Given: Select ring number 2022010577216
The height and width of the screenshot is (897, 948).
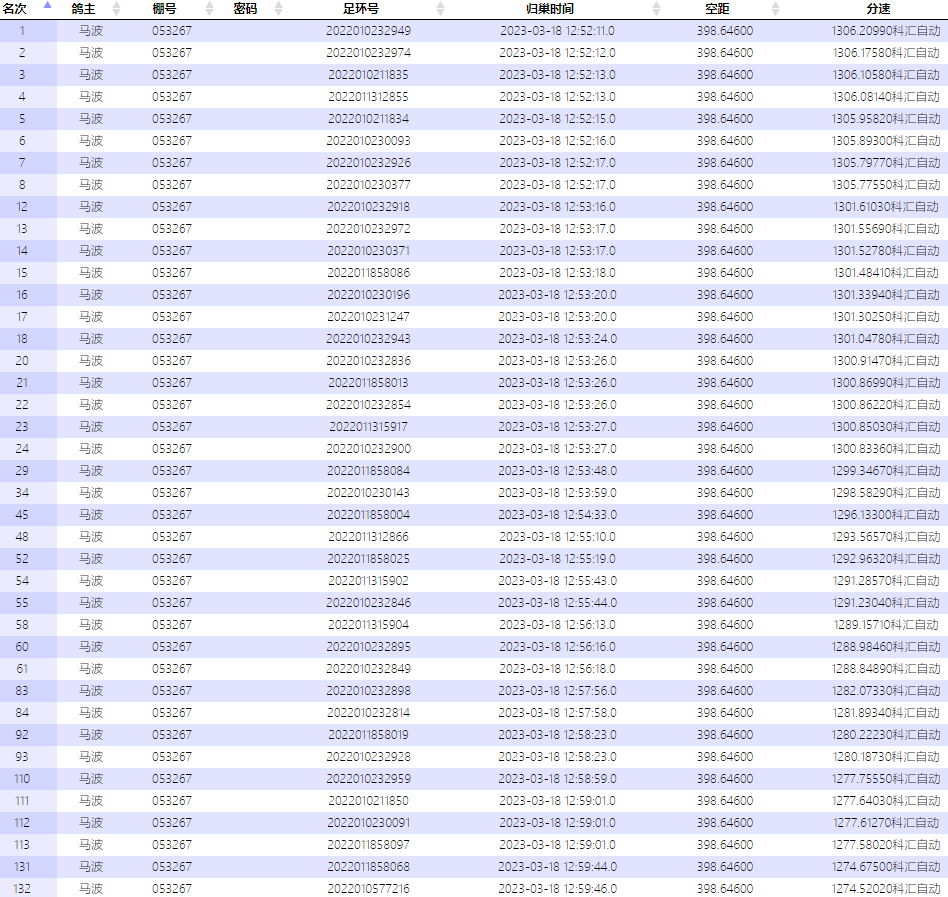Looking at the screenshot, I should coord(368,889).
